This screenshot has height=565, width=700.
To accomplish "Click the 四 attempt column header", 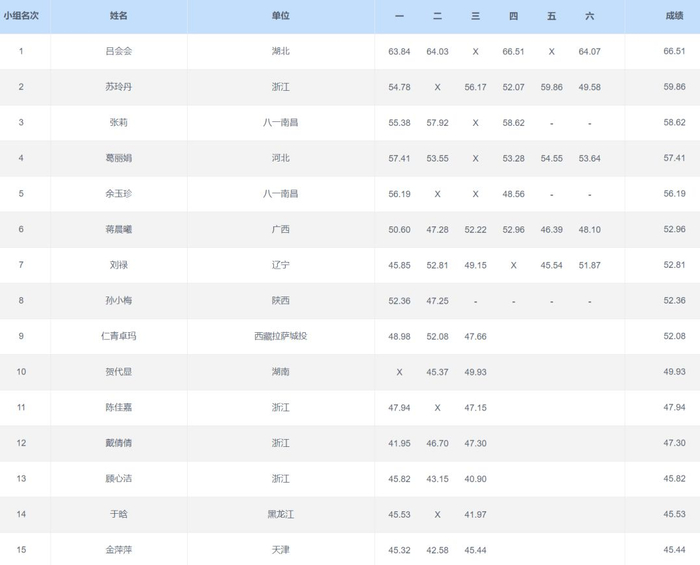I will (x=513, y=16).
